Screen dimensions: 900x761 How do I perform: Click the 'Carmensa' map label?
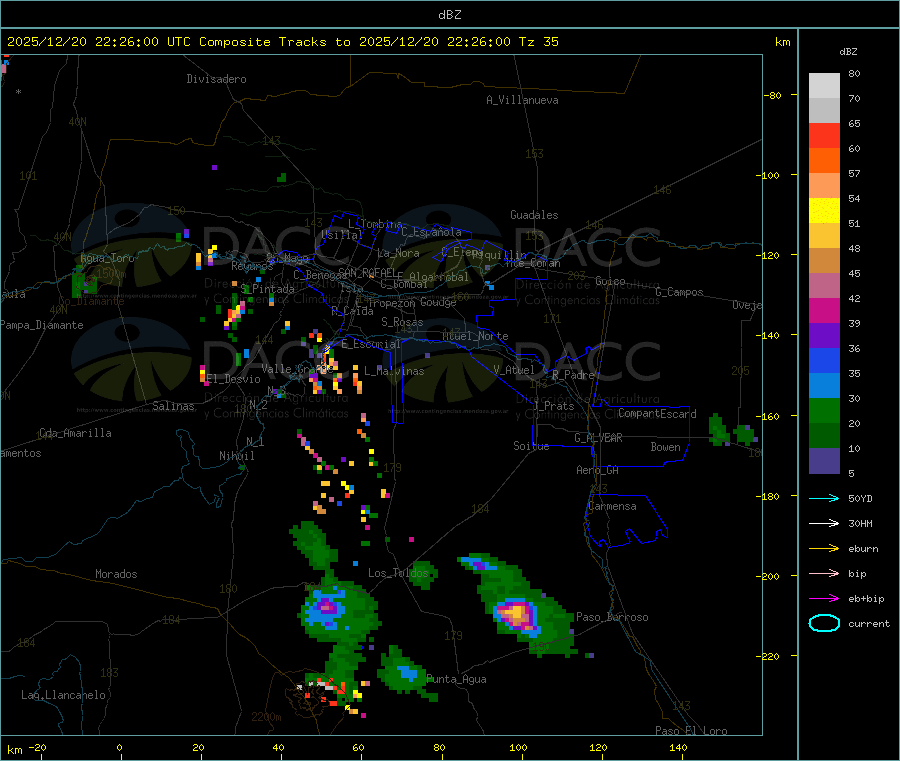(612, 507)
